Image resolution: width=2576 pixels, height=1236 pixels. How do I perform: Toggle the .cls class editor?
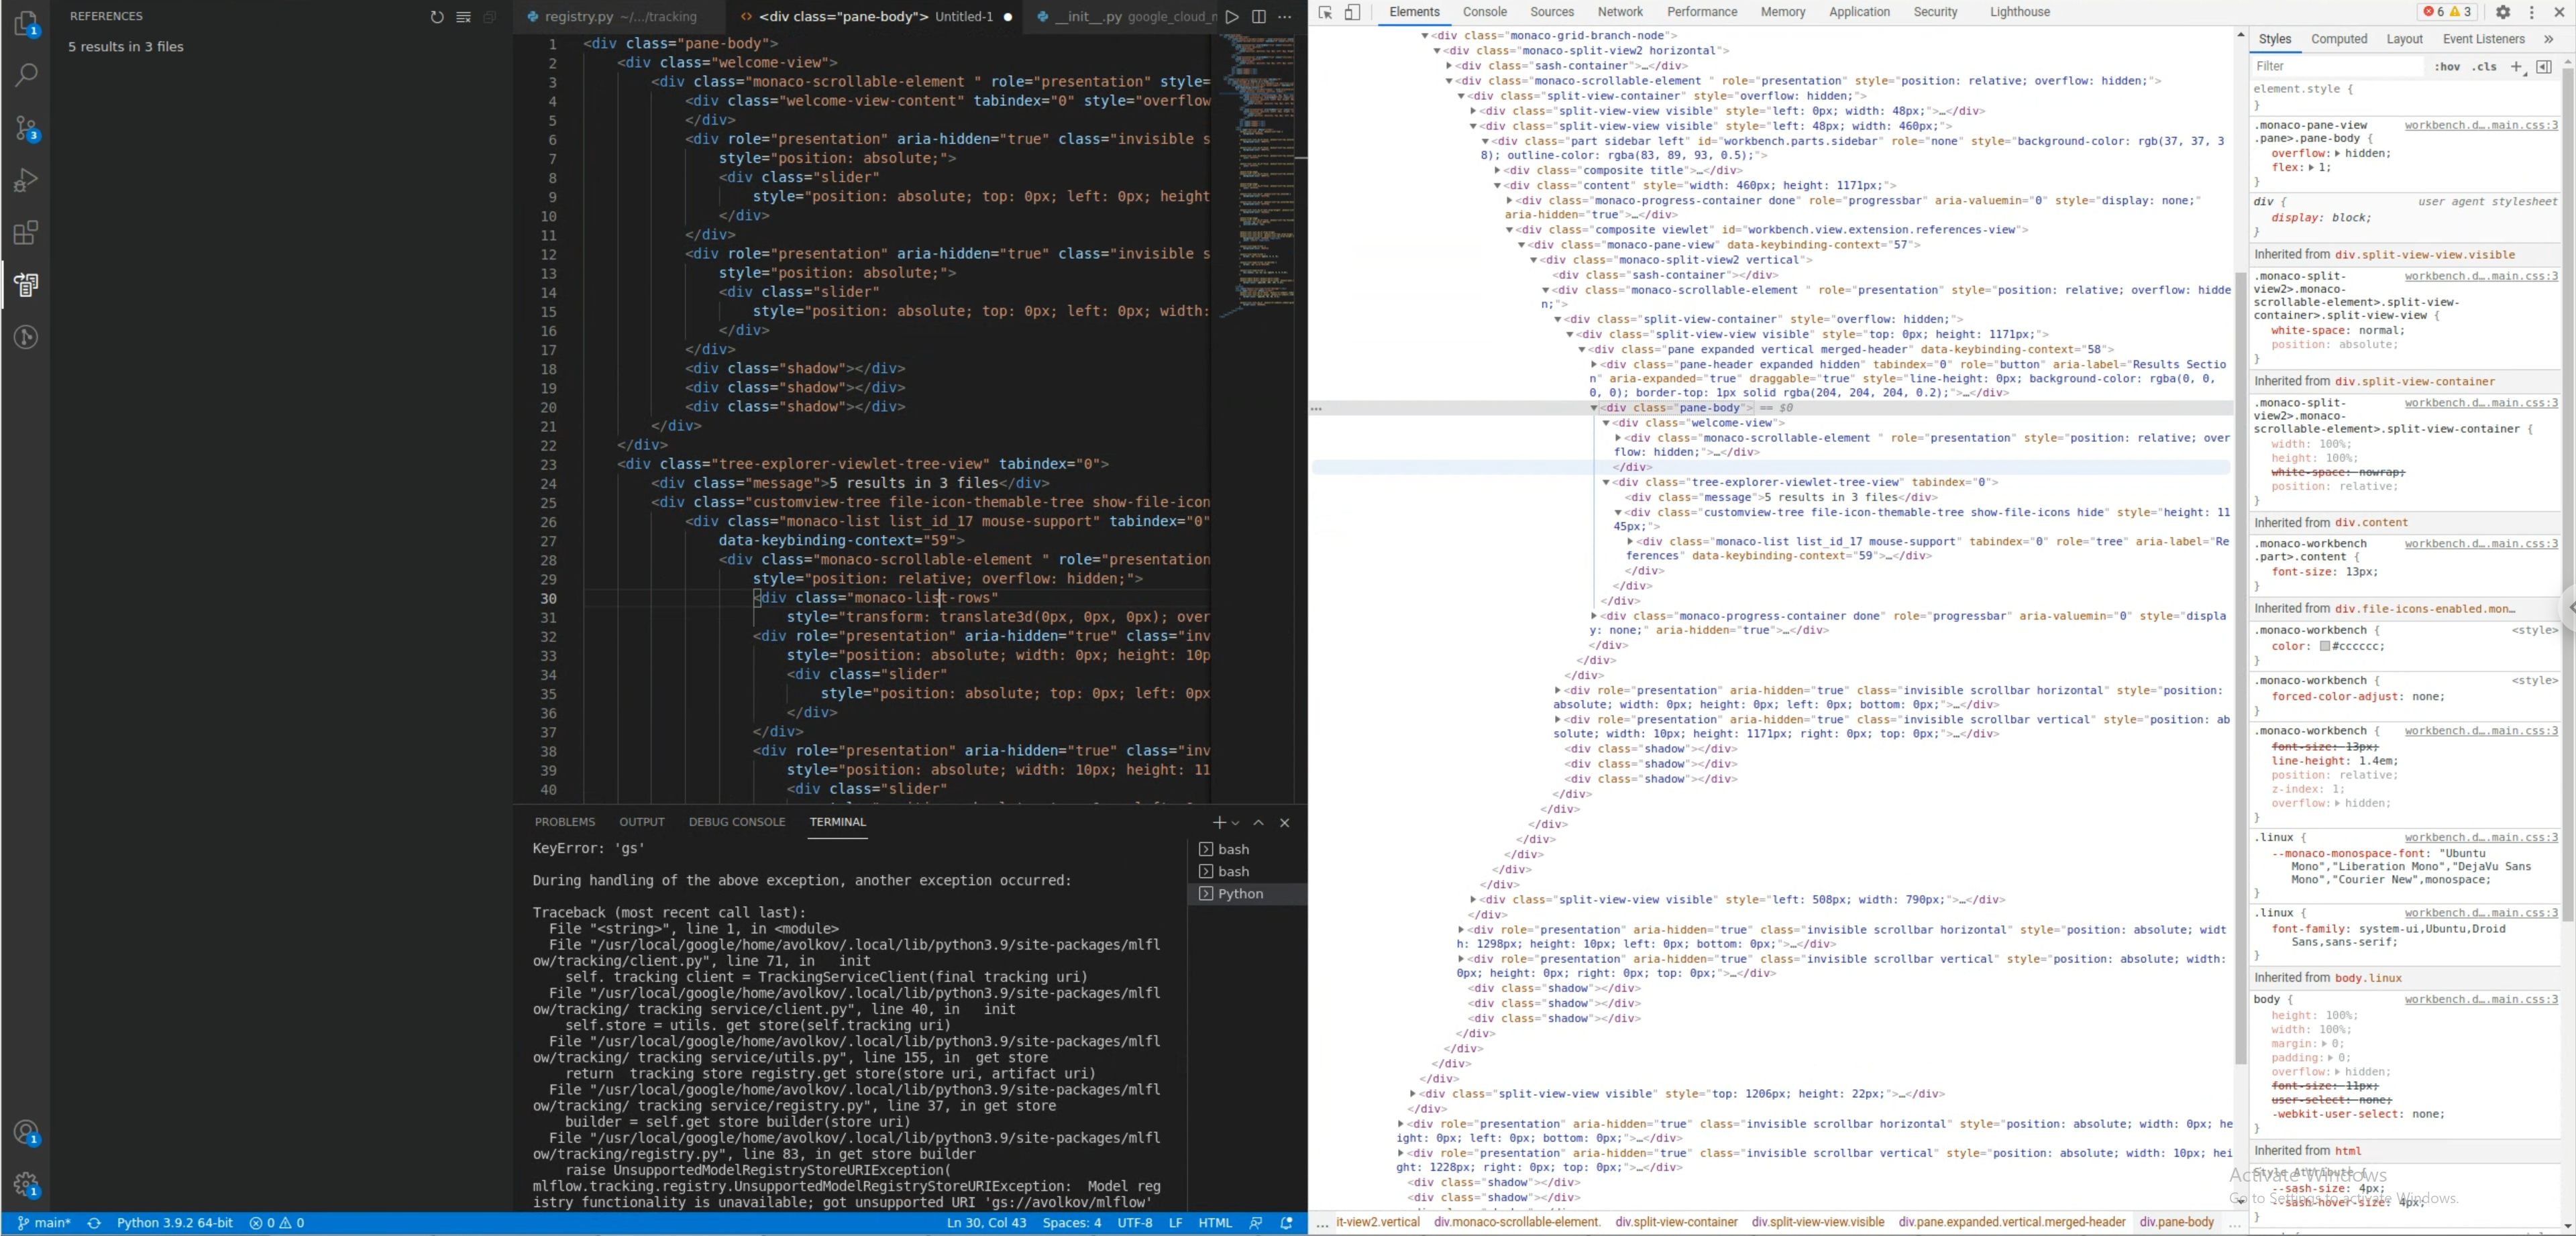pyautogui.click(x=2485, y=67)
